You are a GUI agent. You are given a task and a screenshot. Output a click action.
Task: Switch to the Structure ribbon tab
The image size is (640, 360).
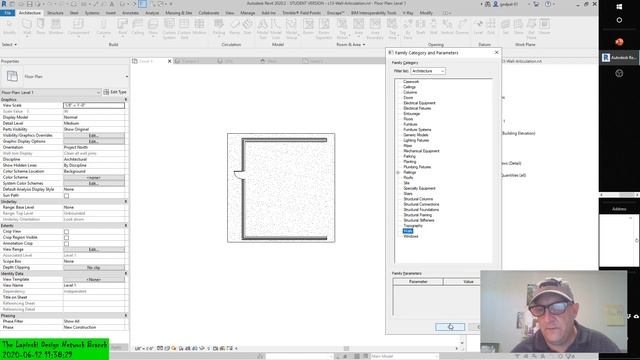(55, 13)
